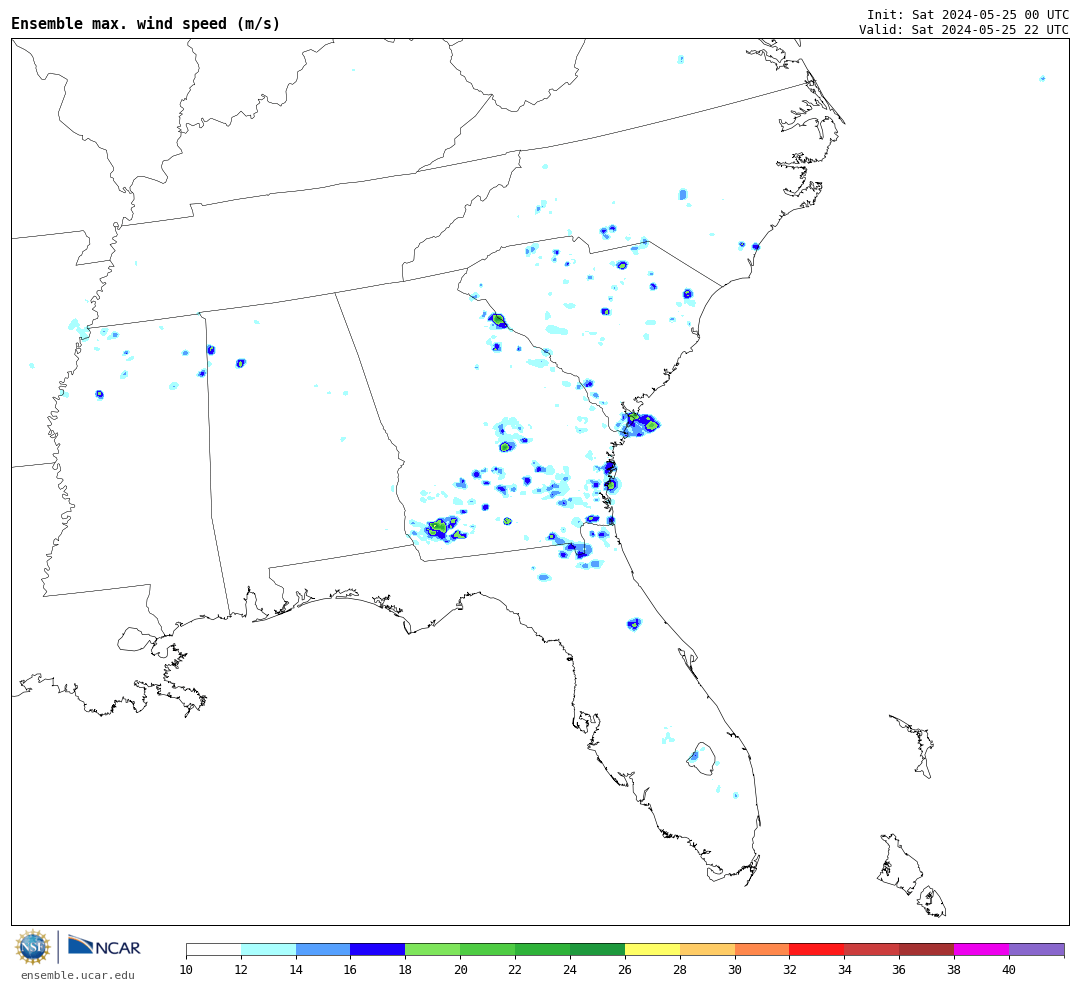The image size is (1080, 988).
Task: Click the colorbar label '34'
Action: [x=844, y=970]
